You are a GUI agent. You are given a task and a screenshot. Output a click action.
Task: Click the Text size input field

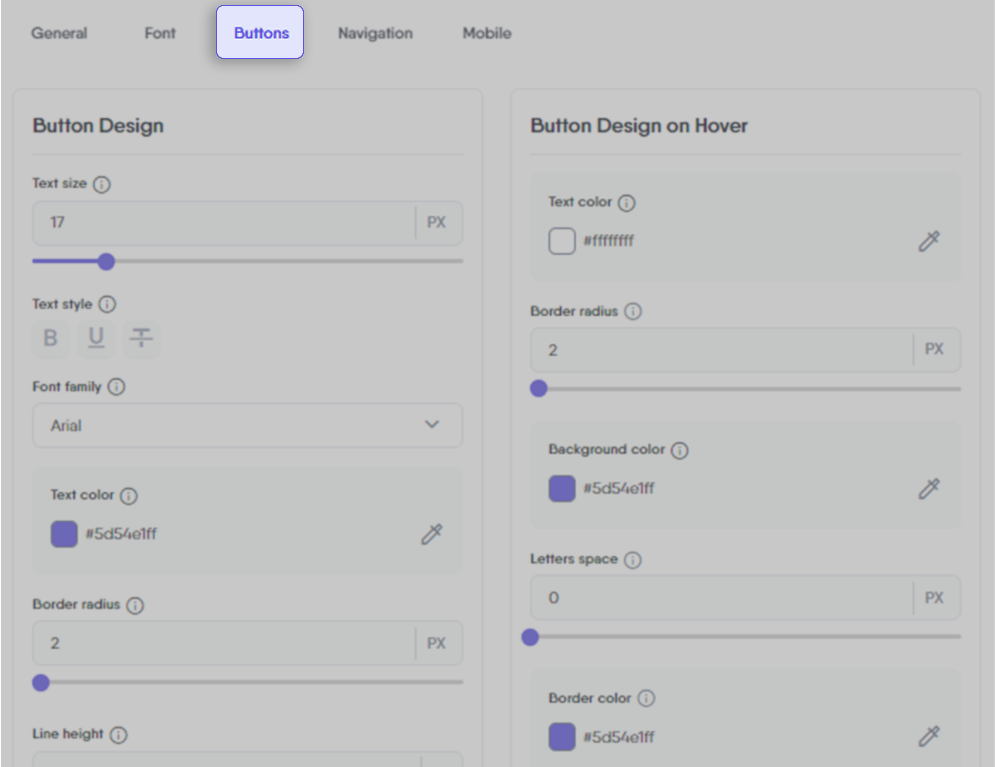(x=222, y=223)
